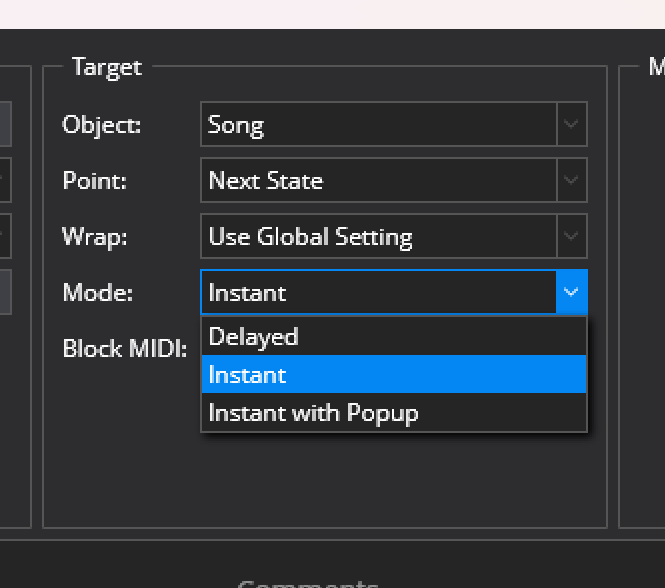Expand the Point dropdown chevron
This screenshot has height=588, width=665.
pyautogui.click(x=571, y=180)
